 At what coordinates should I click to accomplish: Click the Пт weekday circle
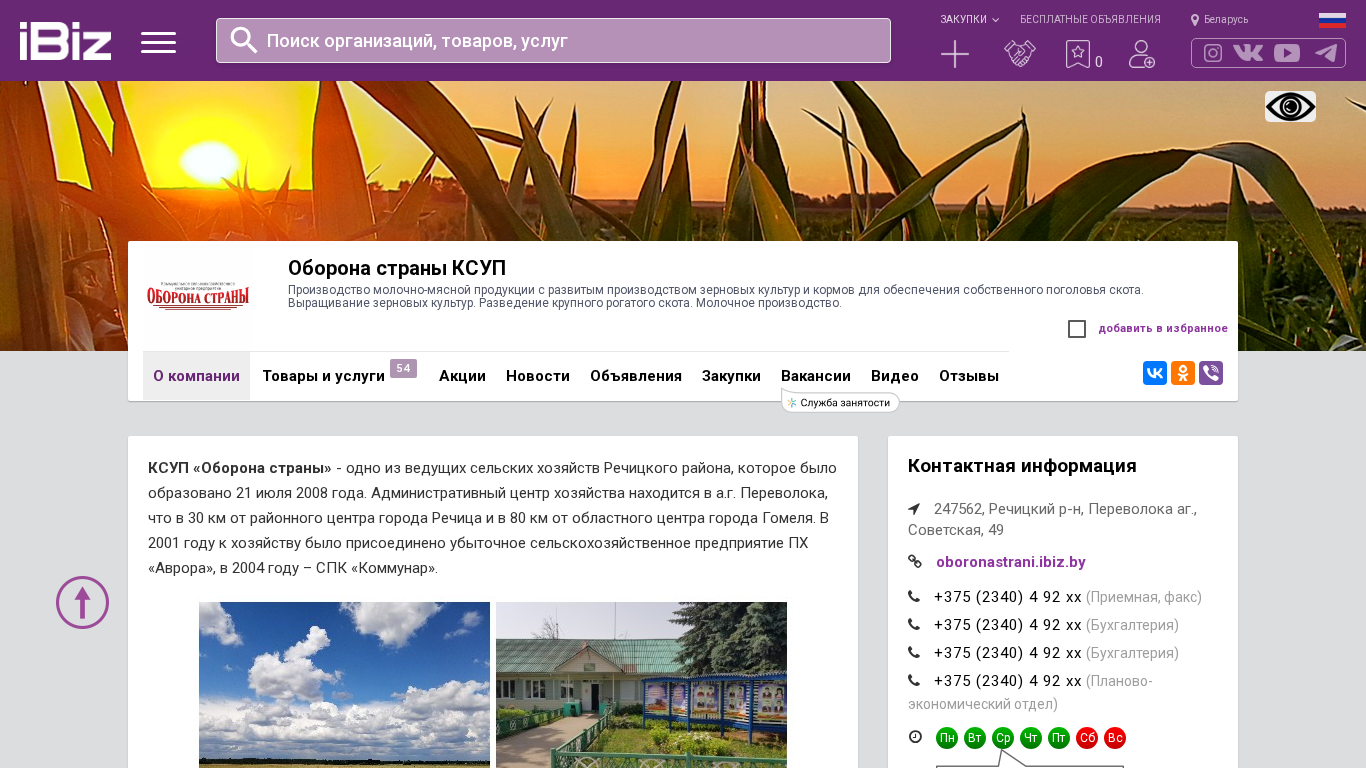pyautogui.click(x=1059, y=738)
